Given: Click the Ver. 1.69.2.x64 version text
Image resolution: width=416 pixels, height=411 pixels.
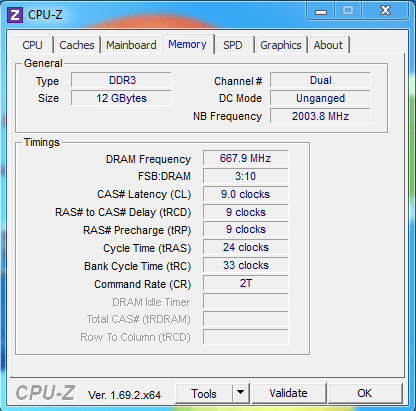Looking at the screenshot, I should (x=124, y=395).
